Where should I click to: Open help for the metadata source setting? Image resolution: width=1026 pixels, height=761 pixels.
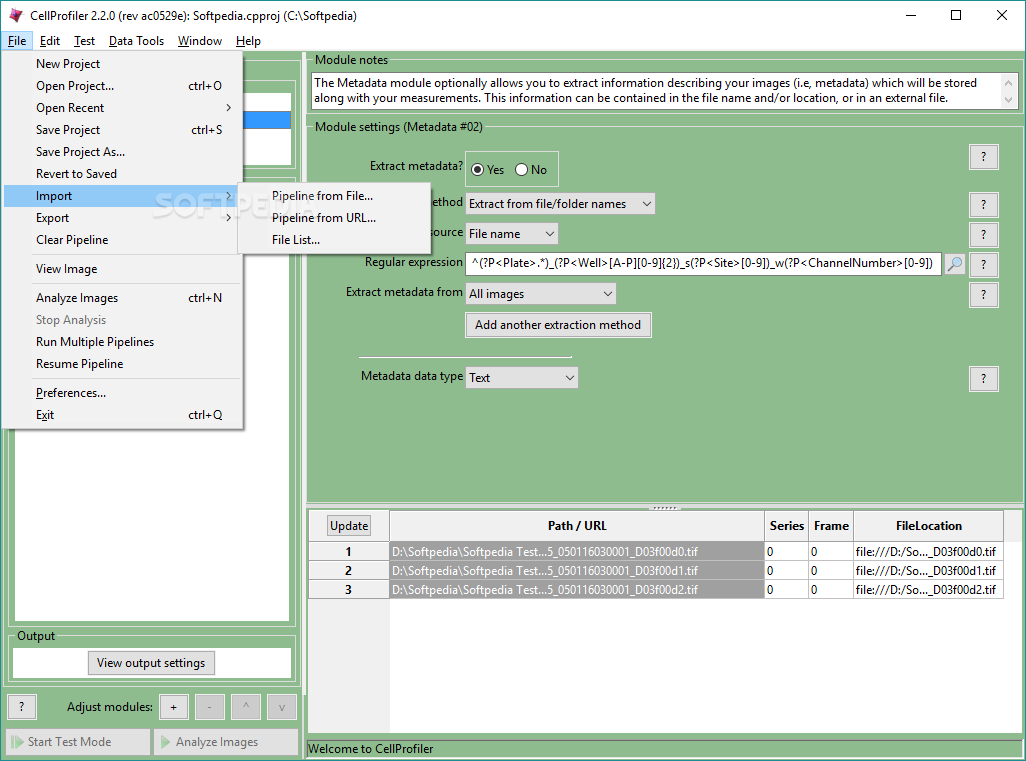[983, 234]
